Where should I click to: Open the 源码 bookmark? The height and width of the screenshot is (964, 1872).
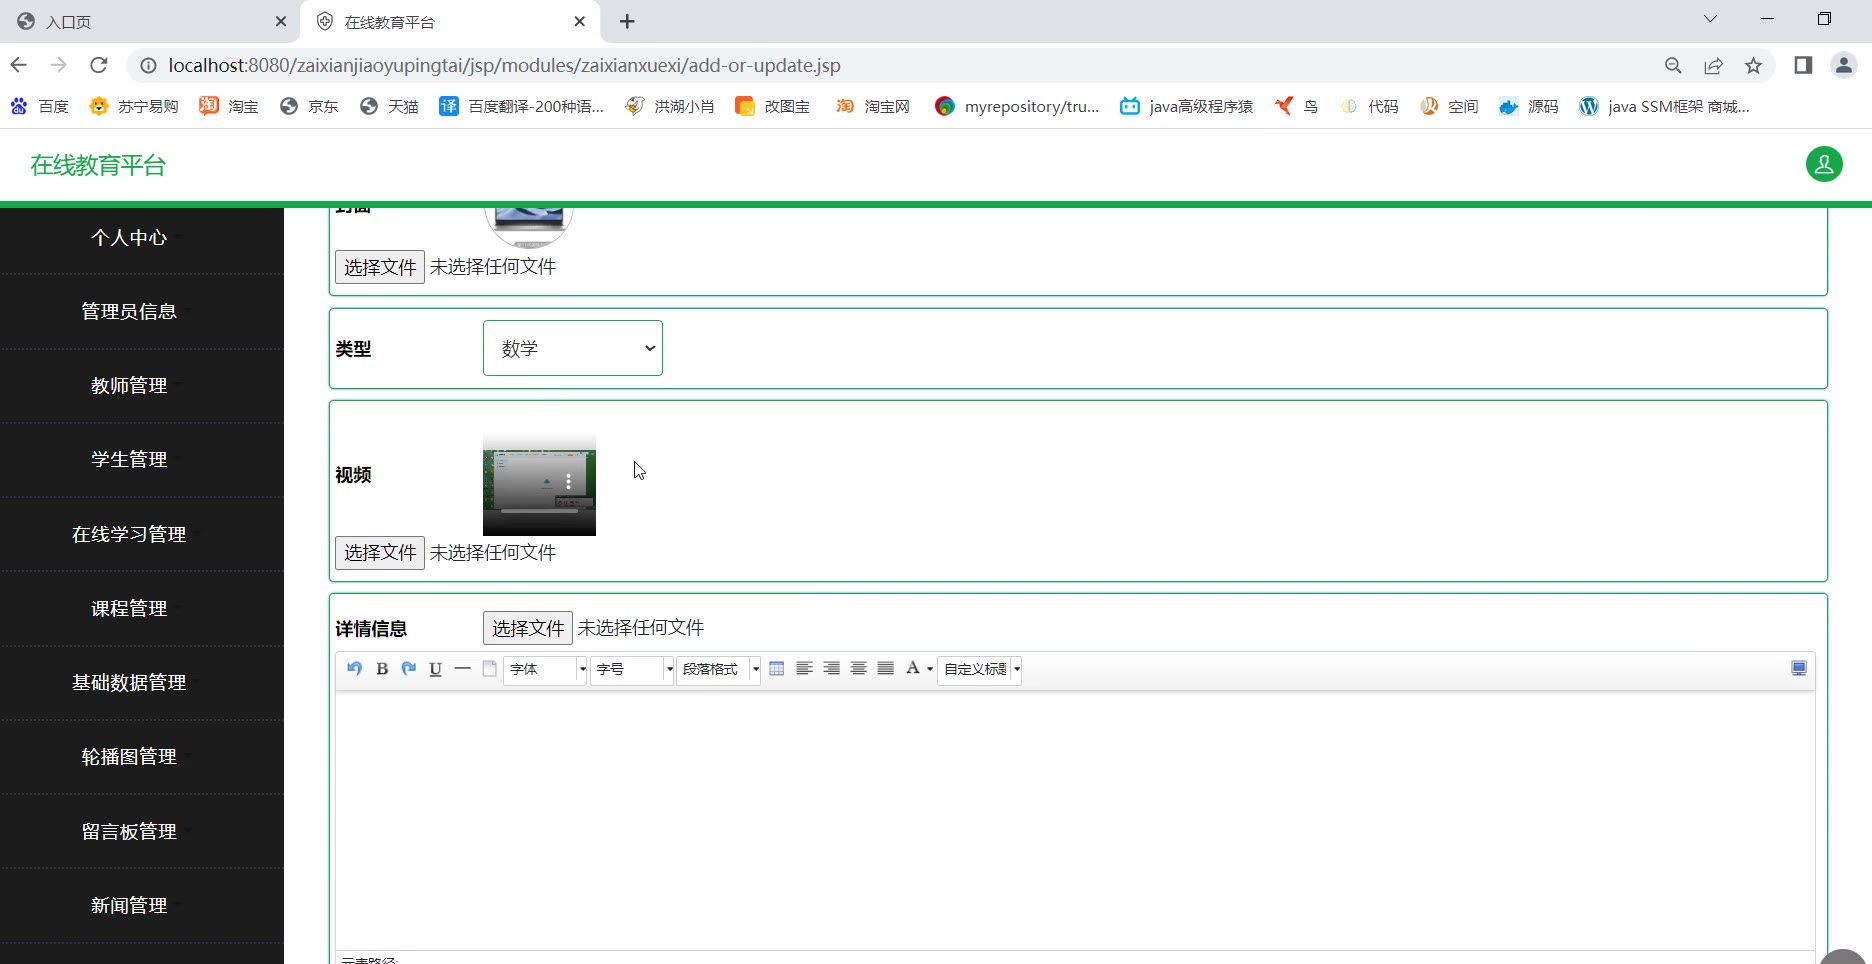pos(1529,106)
